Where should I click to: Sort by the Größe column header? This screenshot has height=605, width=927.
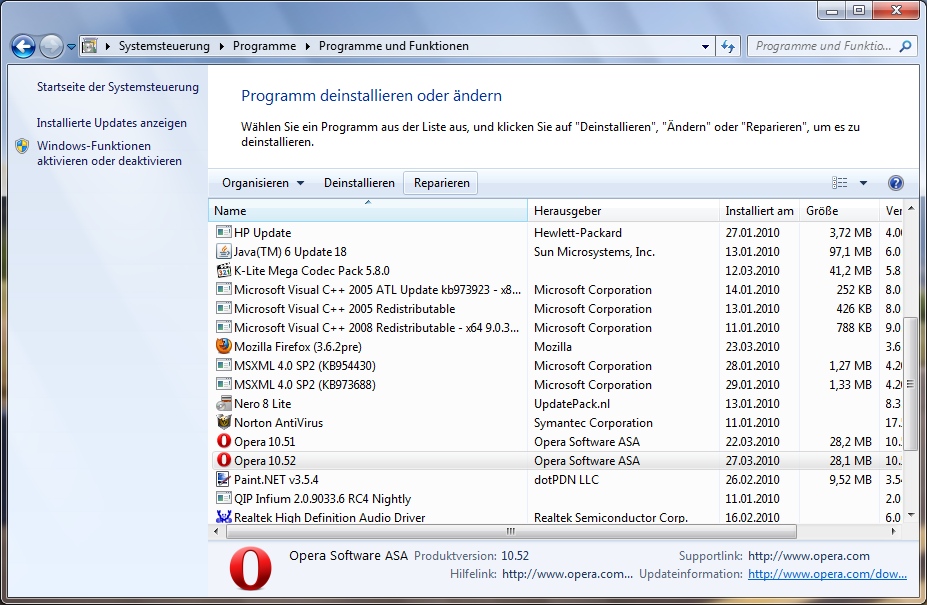[x=839, y=211]
